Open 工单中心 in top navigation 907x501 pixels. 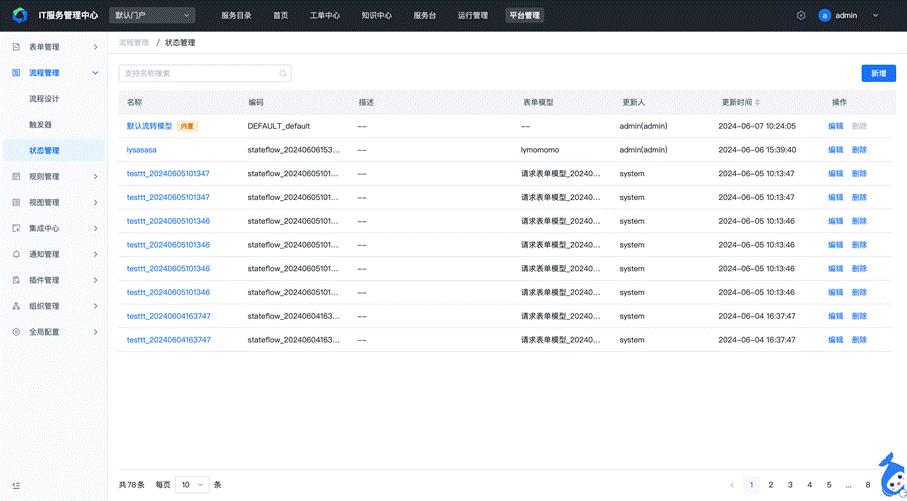[x=325, y=16]
